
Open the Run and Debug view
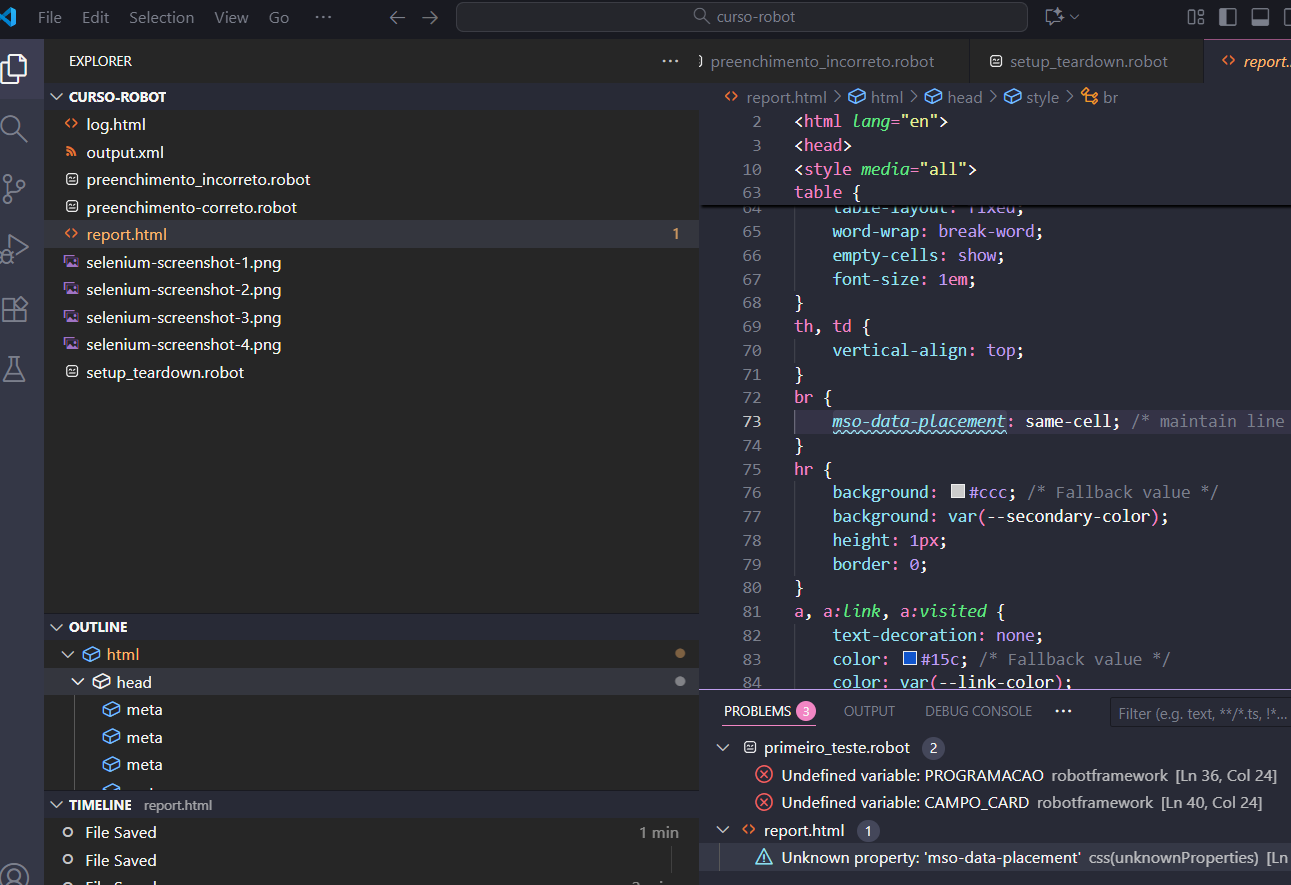click(x=14, y=248)
